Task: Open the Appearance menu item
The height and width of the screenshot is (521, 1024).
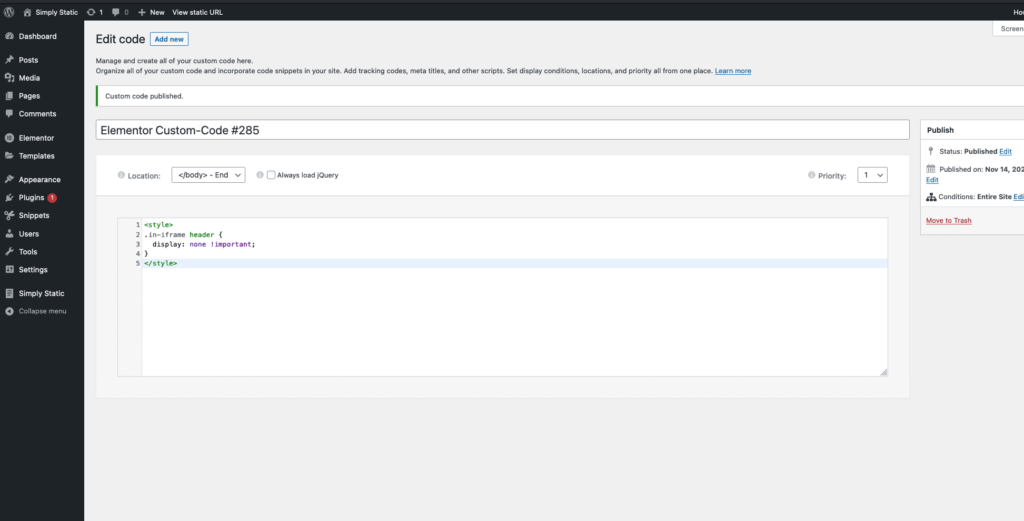Action: pyautogui.click(x=42, y=180)
